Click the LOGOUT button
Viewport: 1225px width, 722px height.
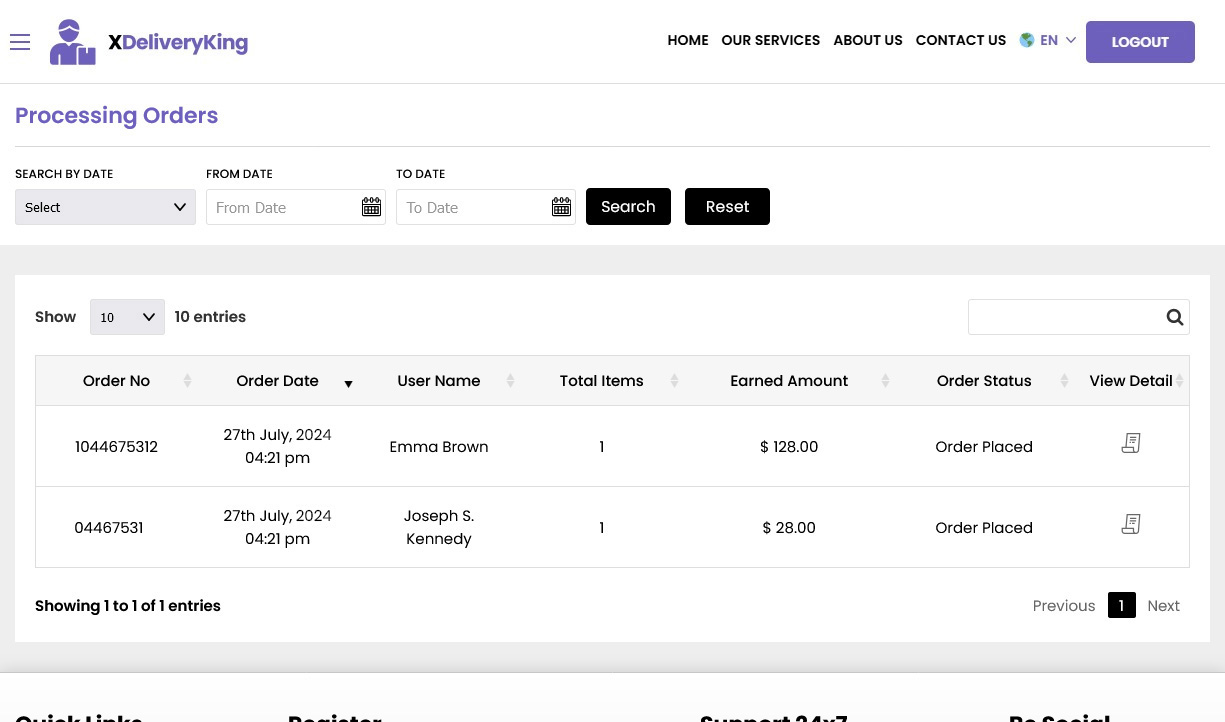[1140, 42]
